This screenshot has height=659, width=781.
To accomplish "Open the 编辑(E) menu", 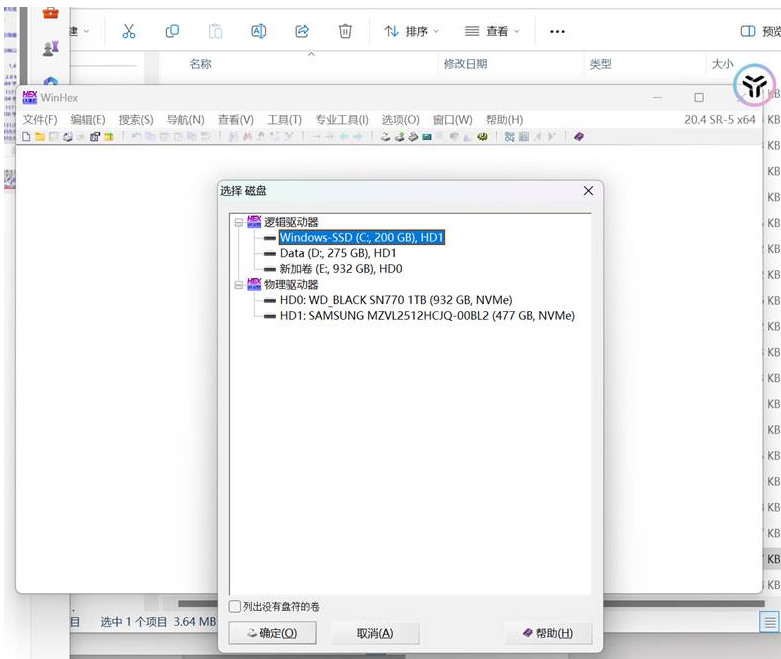I will click(88, 120).
